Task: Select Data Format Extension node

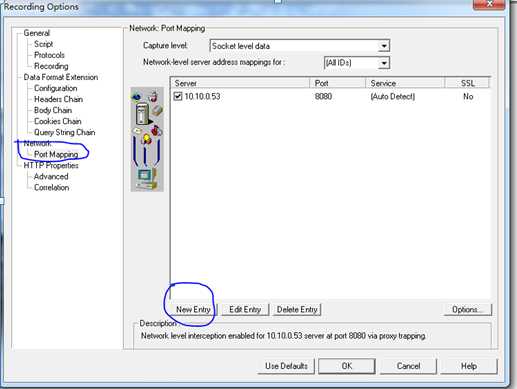Action: coord(61,77)
